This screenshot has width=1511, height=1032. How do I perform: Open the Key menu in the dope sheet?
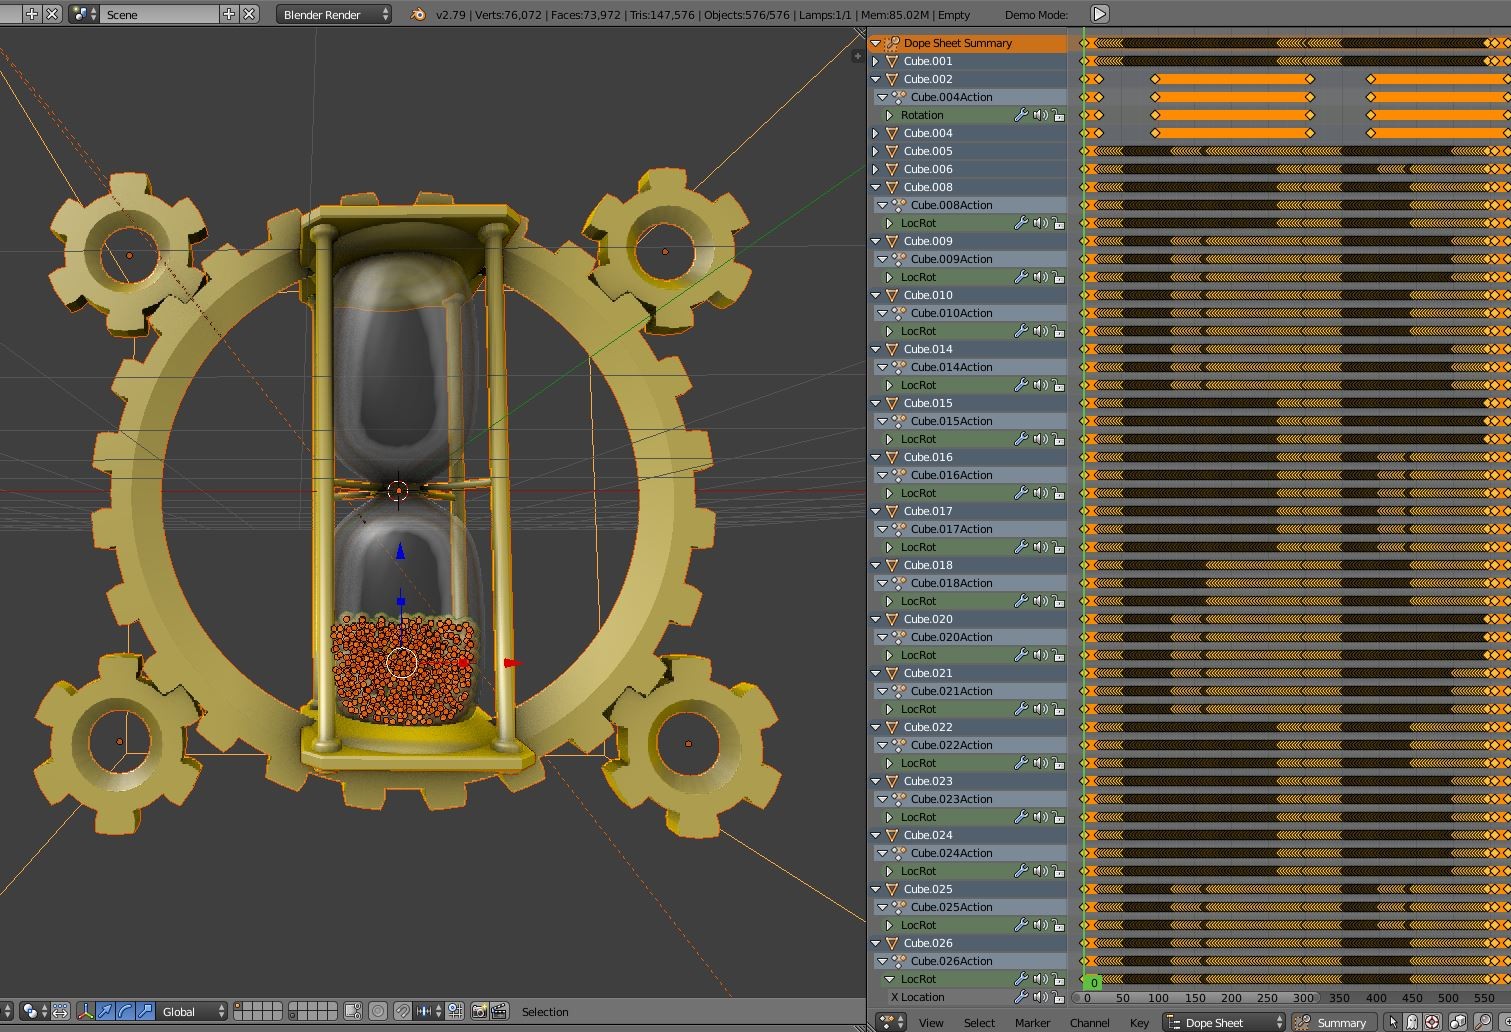(x=1139, y=1022)
